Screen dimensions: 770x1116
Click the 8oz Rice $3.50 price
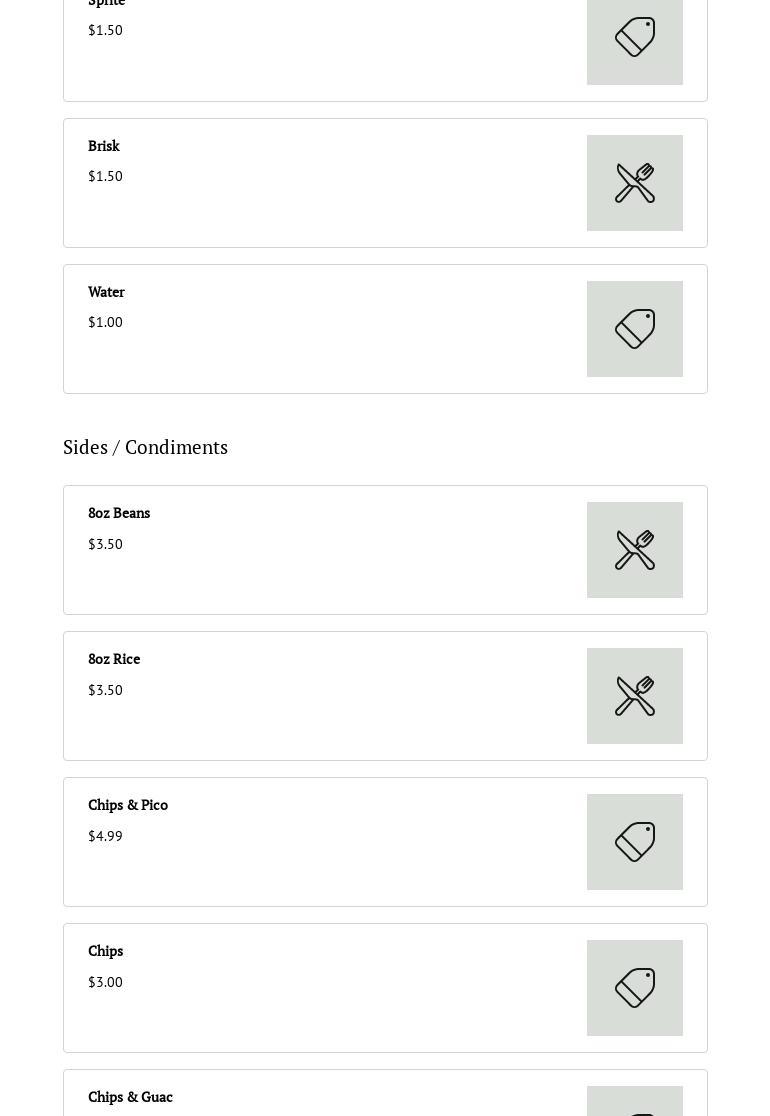coord(105,690)
